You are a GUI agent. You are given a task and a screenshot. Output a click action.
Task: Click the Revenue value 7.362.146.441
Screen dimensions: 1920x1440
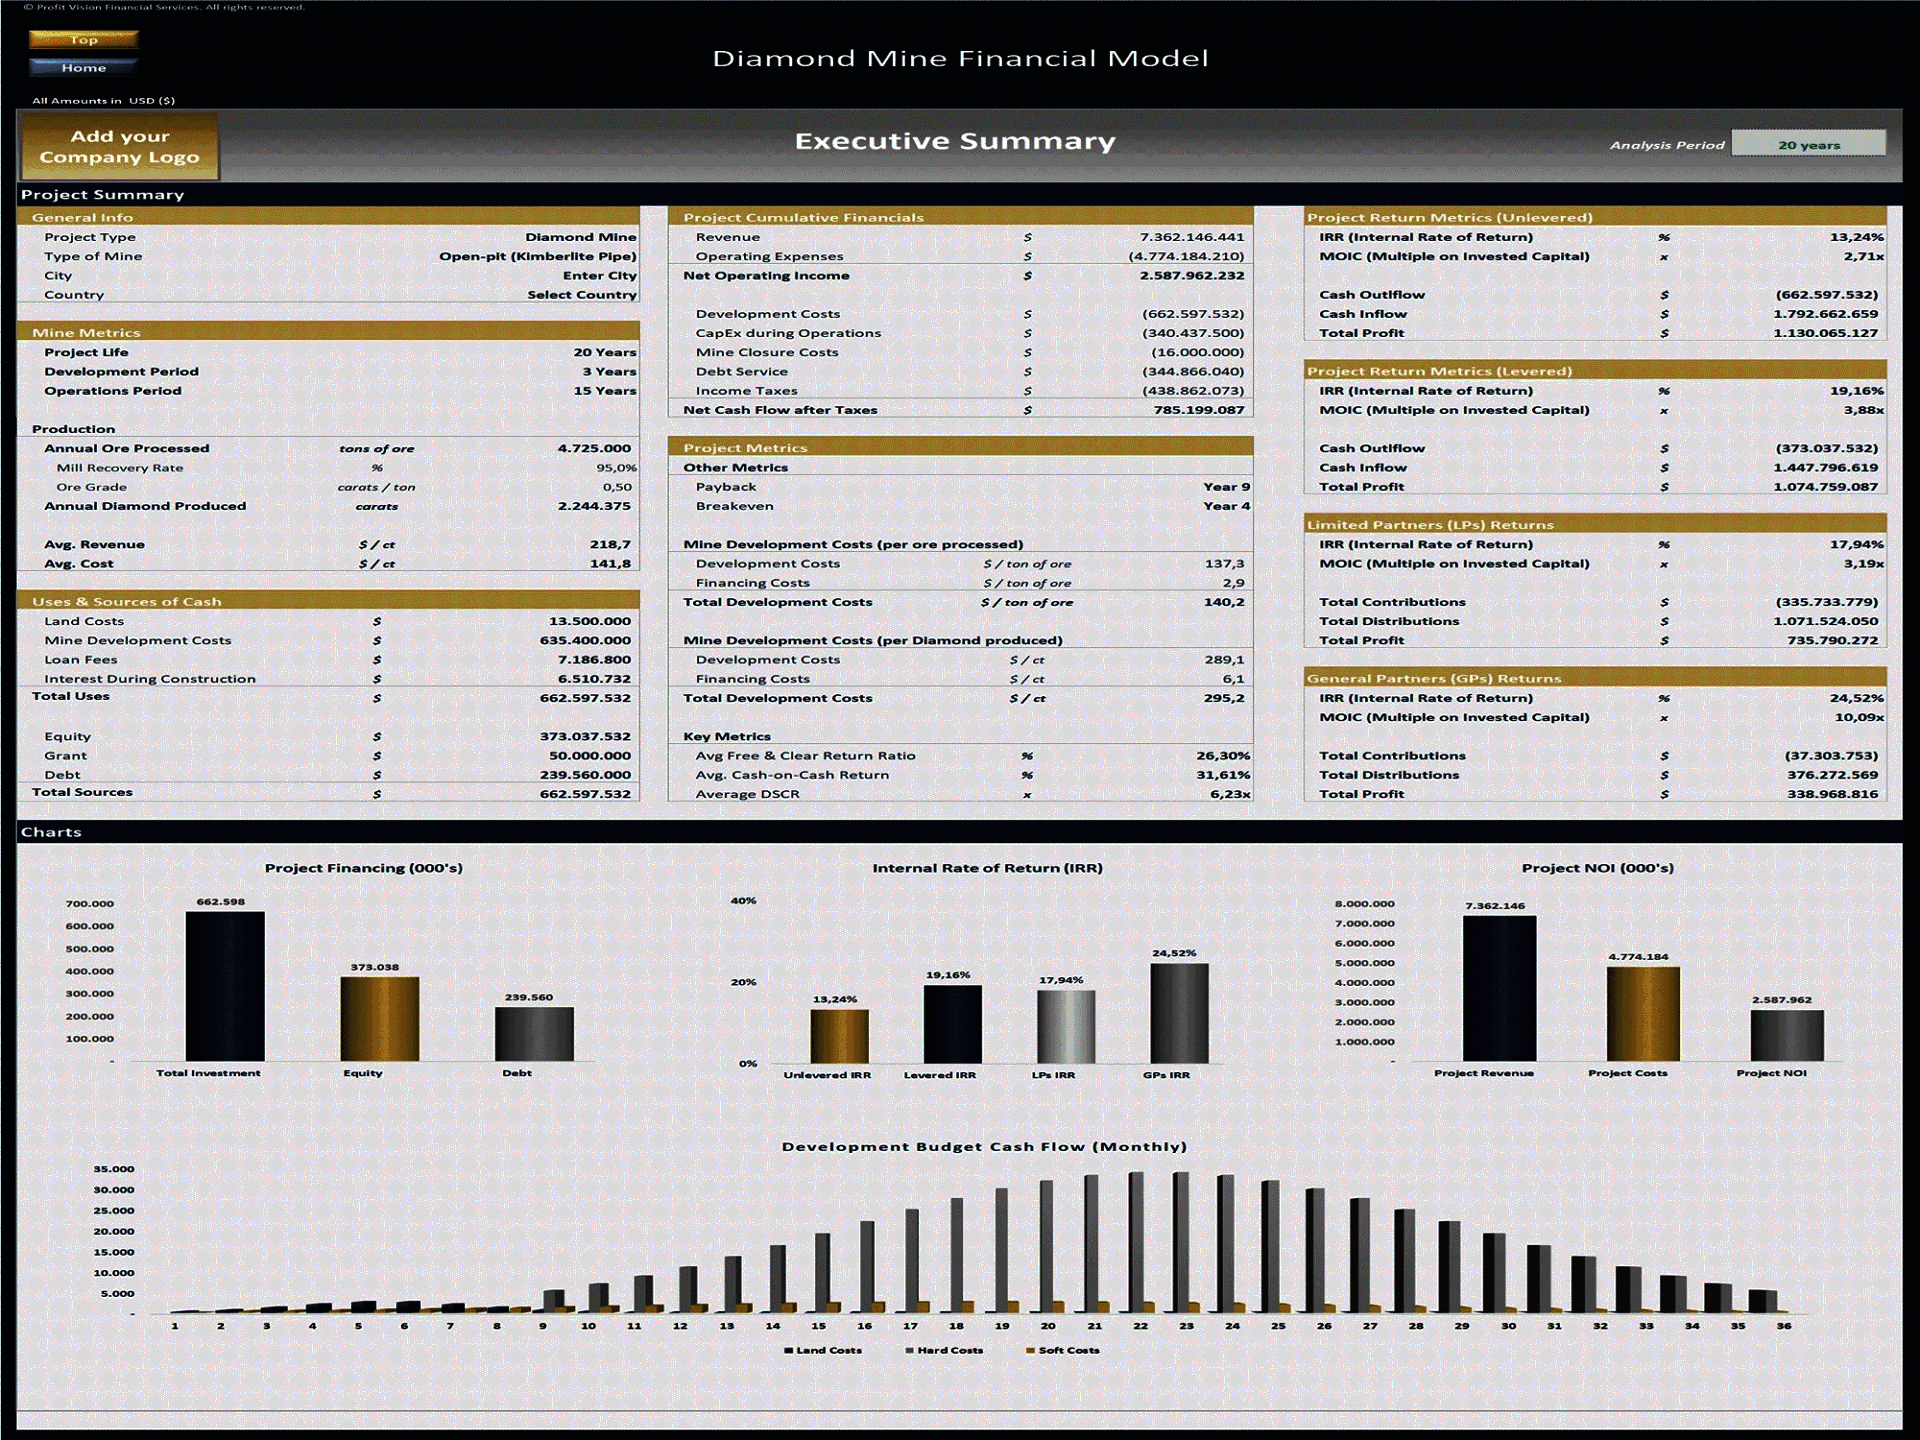click(x=1192, y=237)
